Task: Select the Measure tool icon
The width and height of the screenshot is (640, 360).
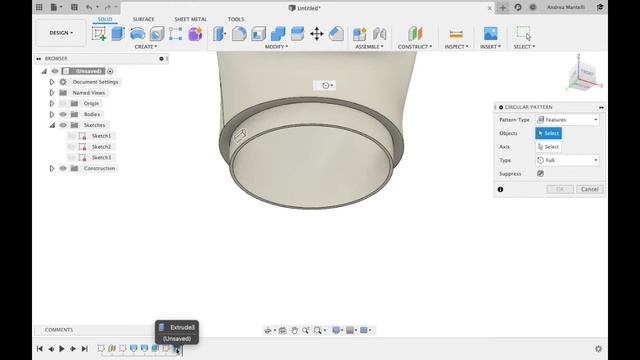Action: [456, 33]
